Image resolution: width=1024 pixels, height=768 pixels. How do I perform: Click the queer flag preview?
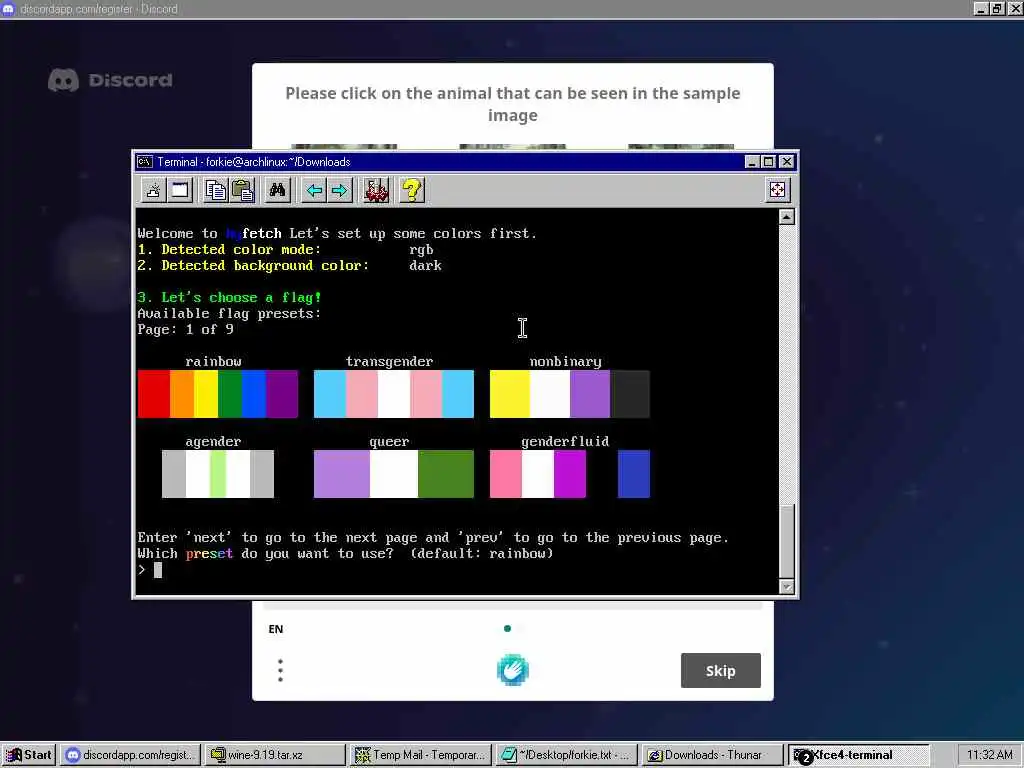click(x=394, y=474)
